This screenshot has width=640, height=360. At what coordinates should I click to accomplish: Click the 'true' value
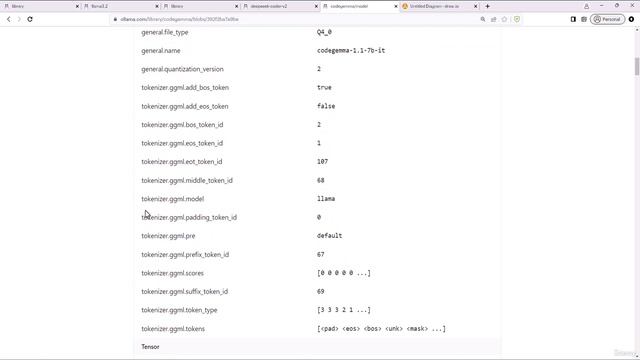tap(324, 87)
